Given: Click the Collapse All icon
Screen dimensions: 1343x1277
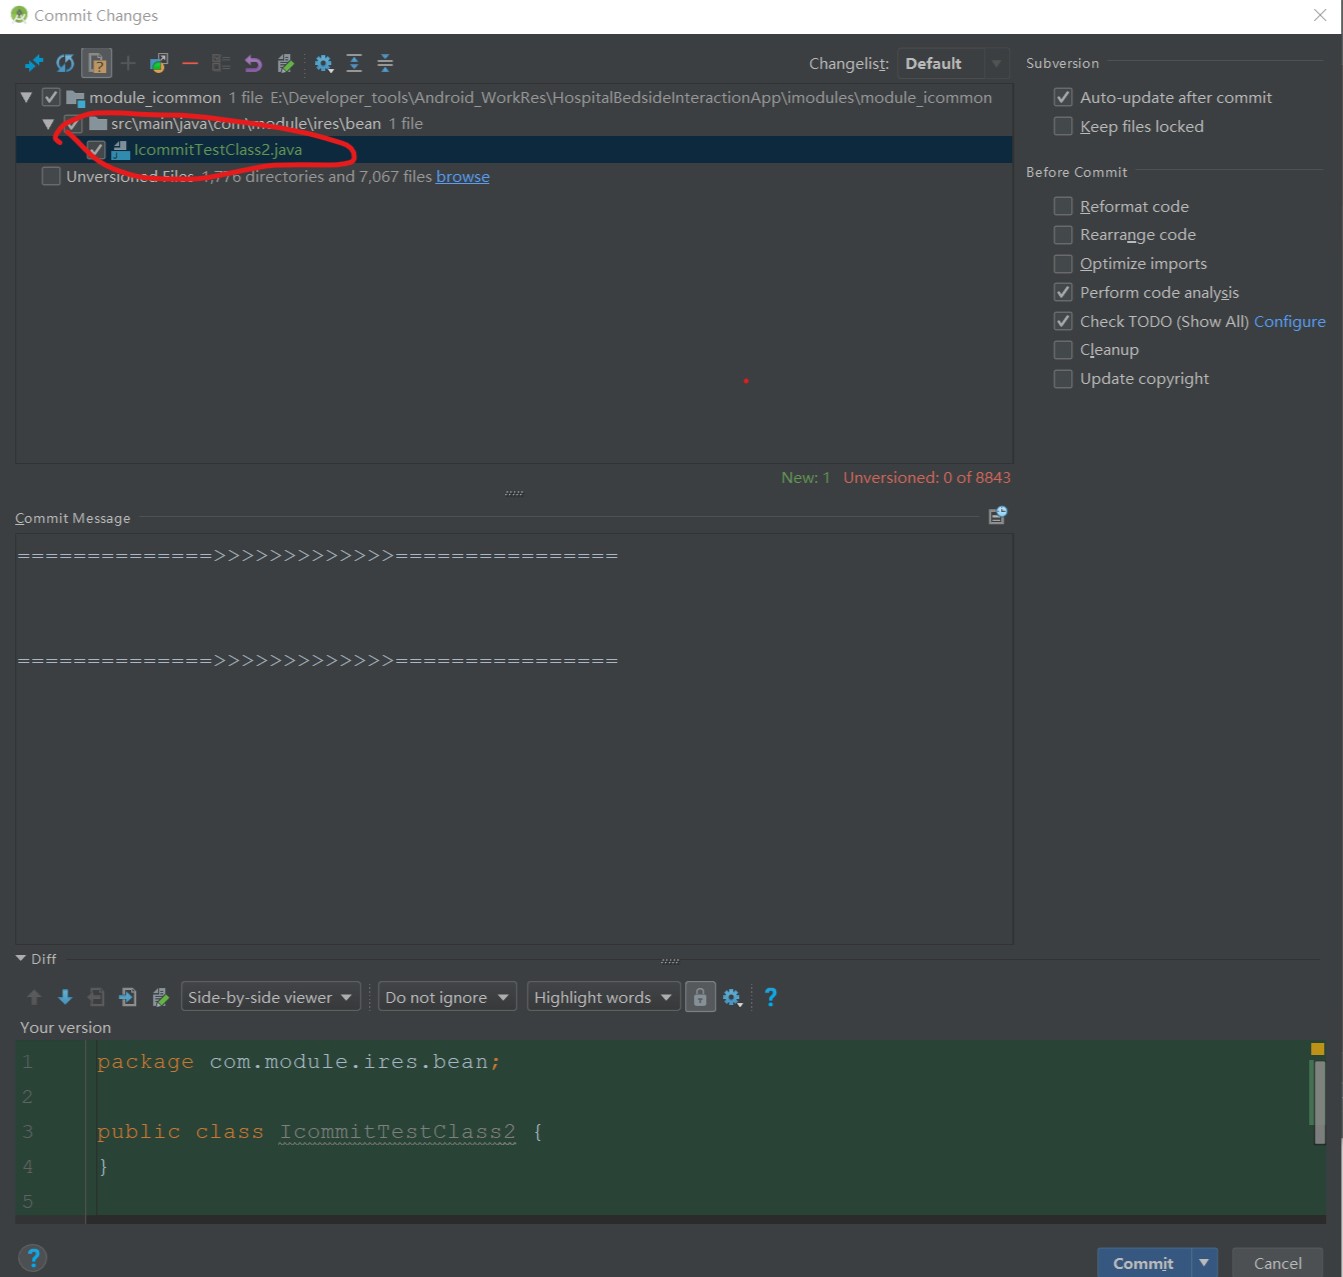Looking at the screenshot, I should click(385, 63).
